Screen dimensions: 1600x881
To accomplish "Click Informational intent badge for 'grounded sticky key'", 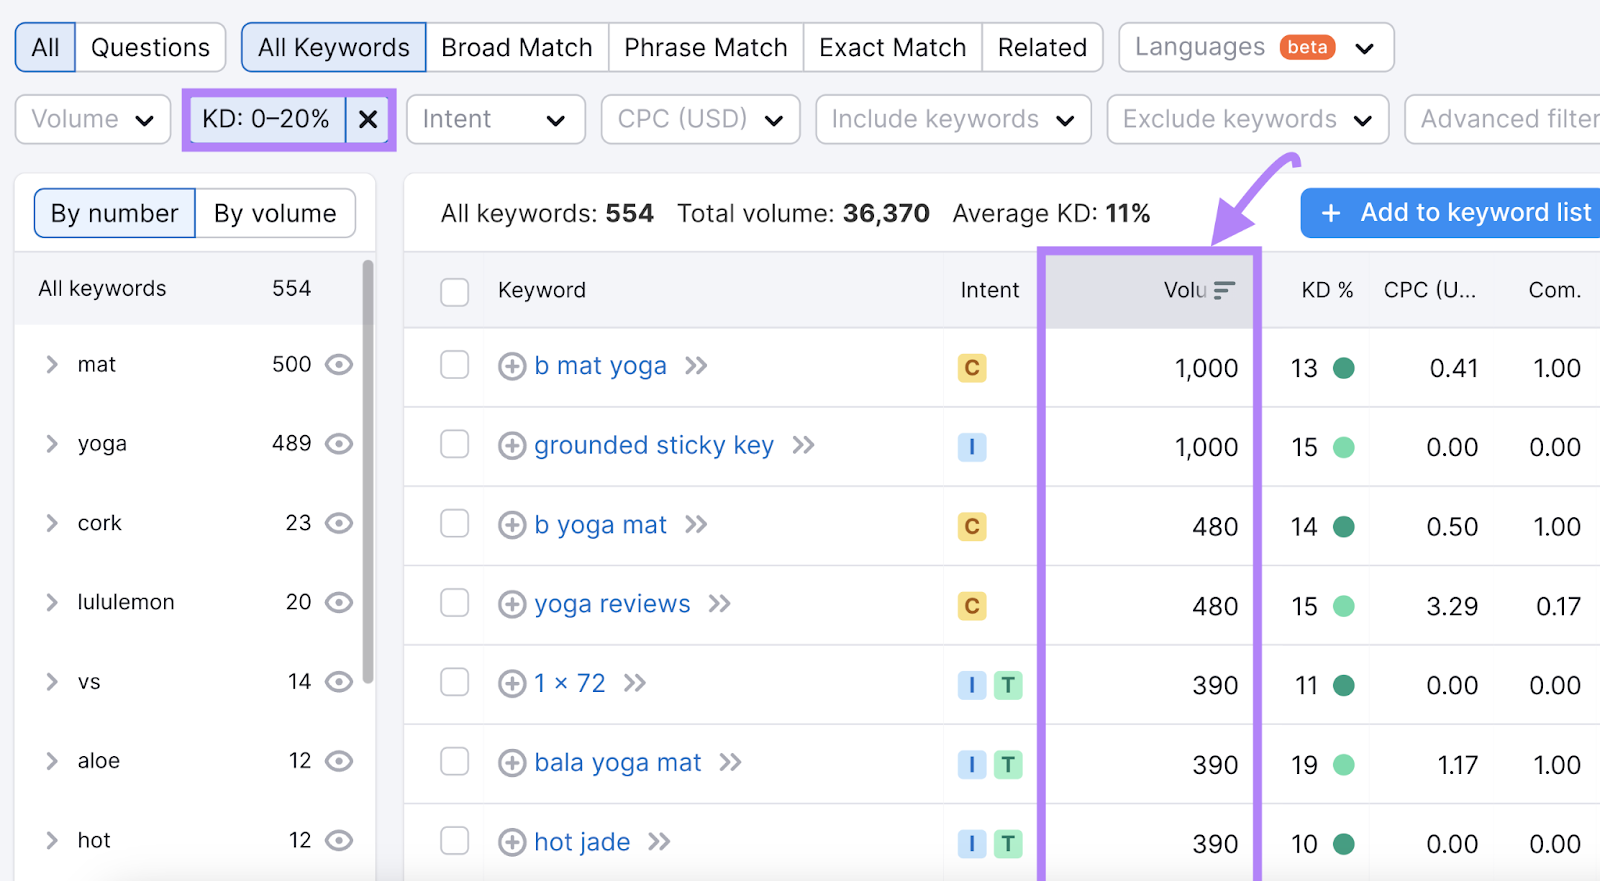I will (972, 447).
